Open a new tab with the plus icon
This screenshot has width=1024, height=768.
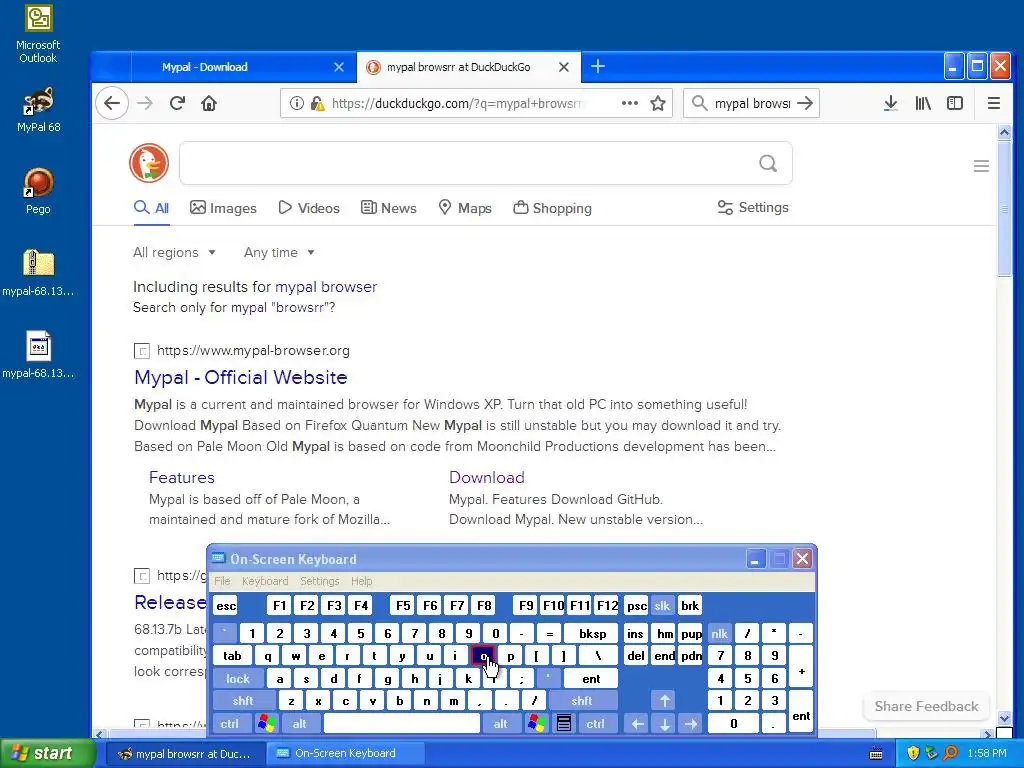(x=598, y=67)
